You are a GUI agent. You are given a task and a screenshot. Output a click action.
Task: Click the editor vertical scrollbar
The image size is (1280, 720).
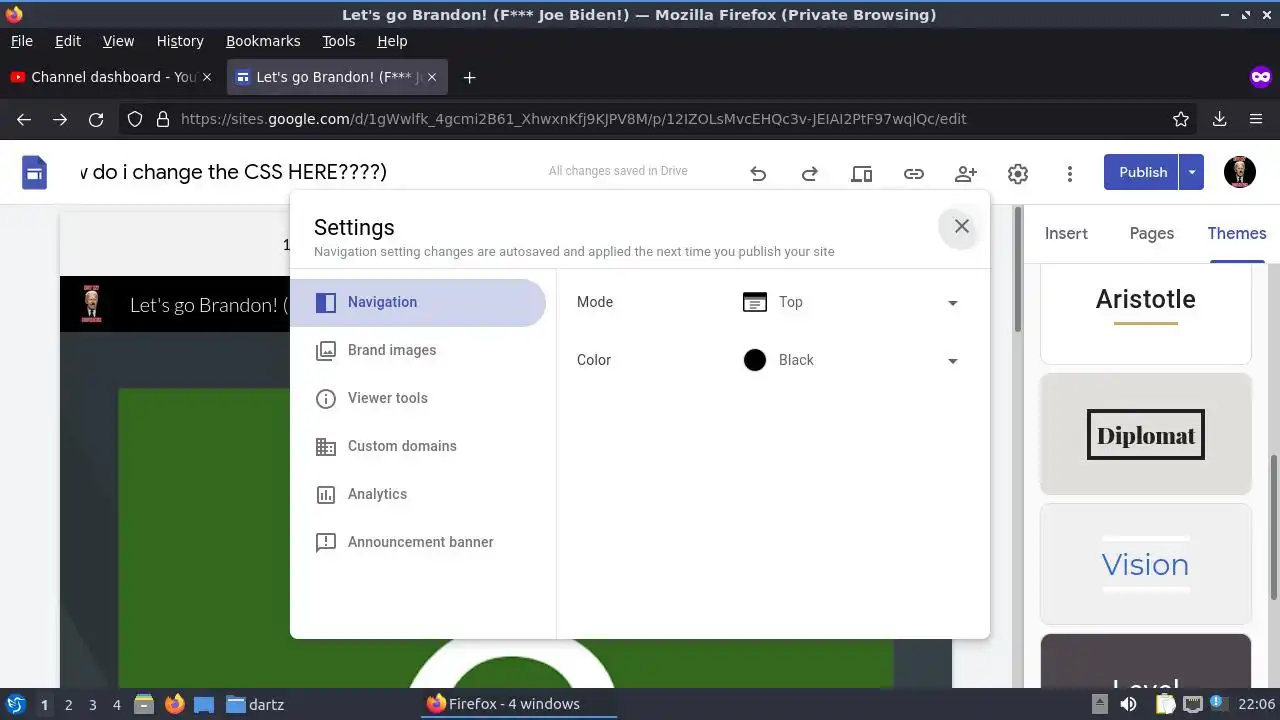[1018, 270]
